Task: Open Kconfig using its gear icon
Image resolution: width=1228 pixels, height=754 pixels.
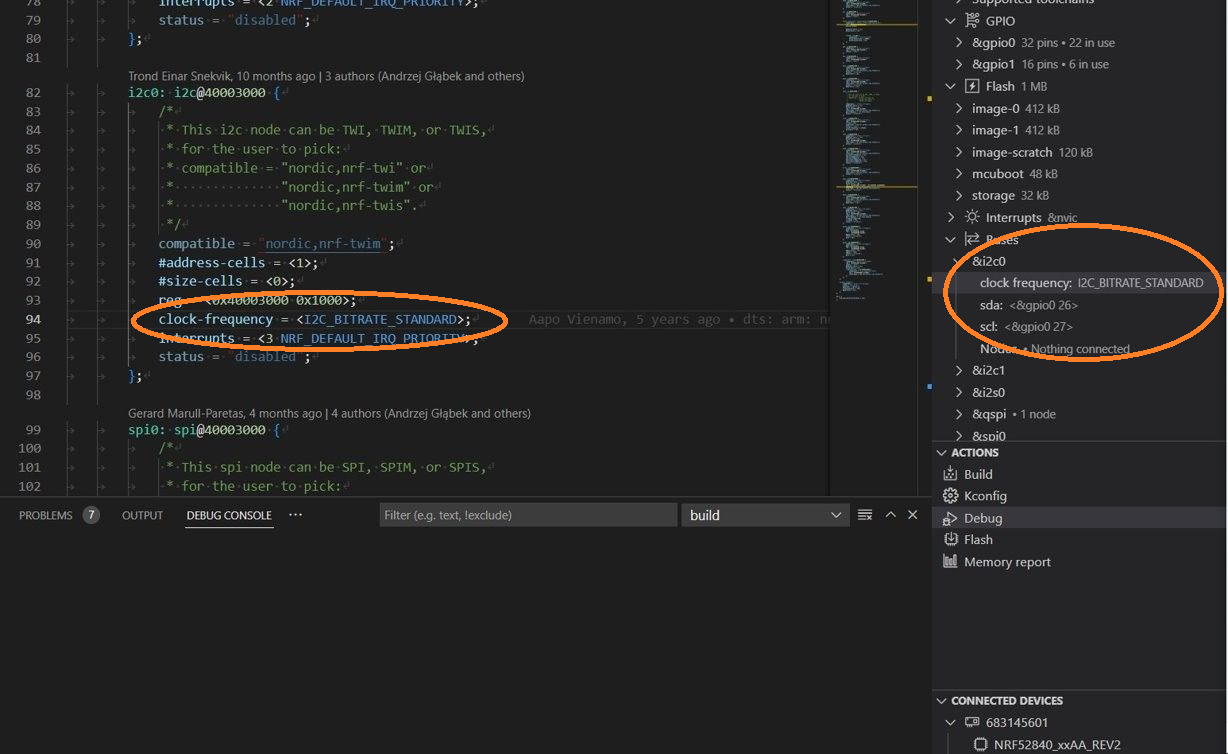Action: click(x=953, y=495)
